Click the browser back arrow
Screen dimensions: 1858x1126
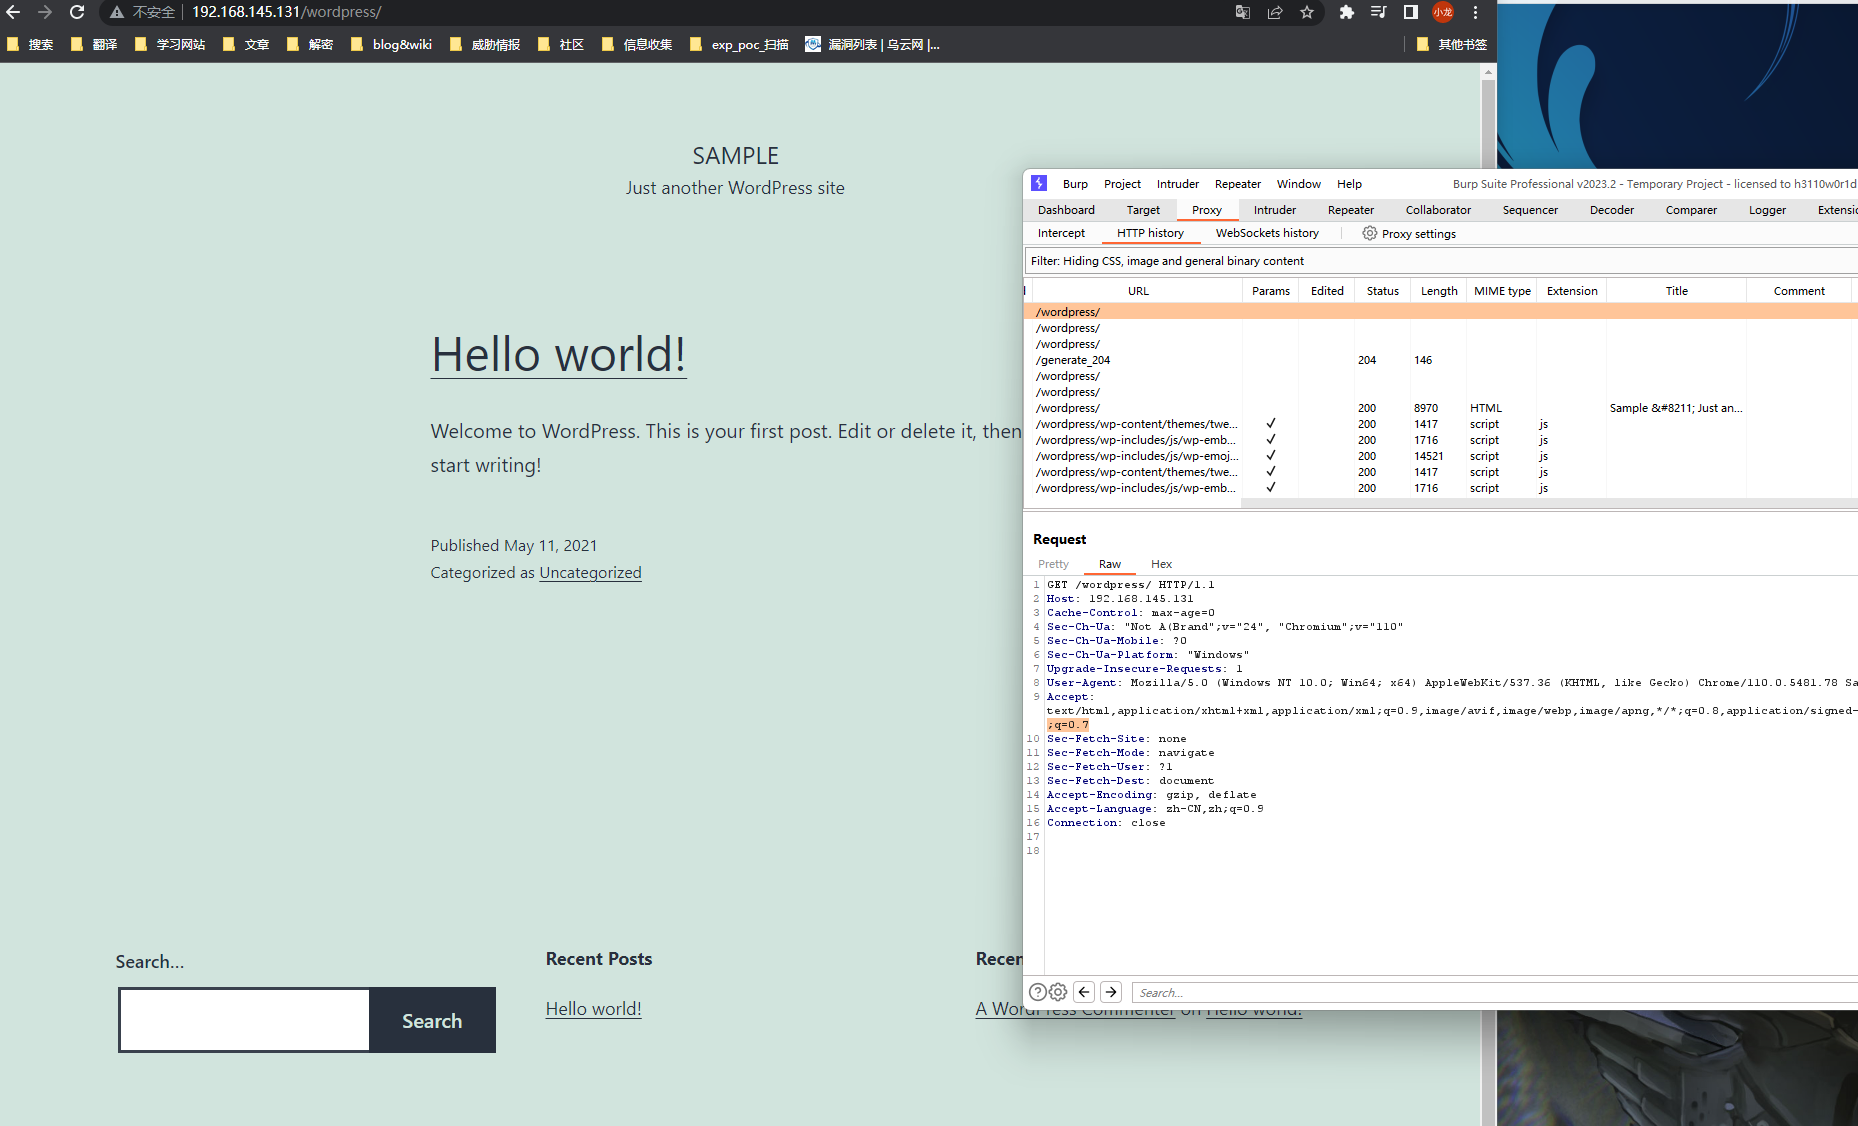click(13, 12)
